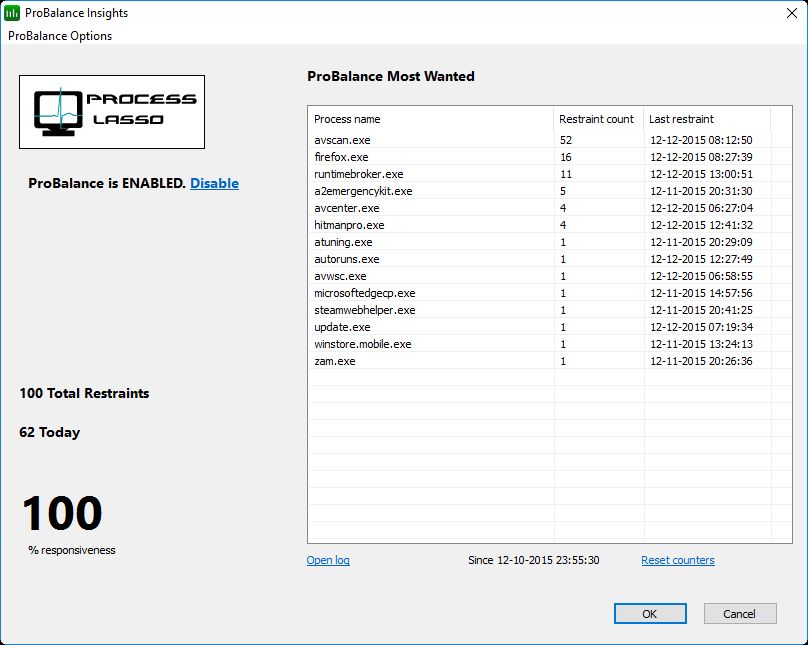Click the large 100 responsiveness value

62,513
